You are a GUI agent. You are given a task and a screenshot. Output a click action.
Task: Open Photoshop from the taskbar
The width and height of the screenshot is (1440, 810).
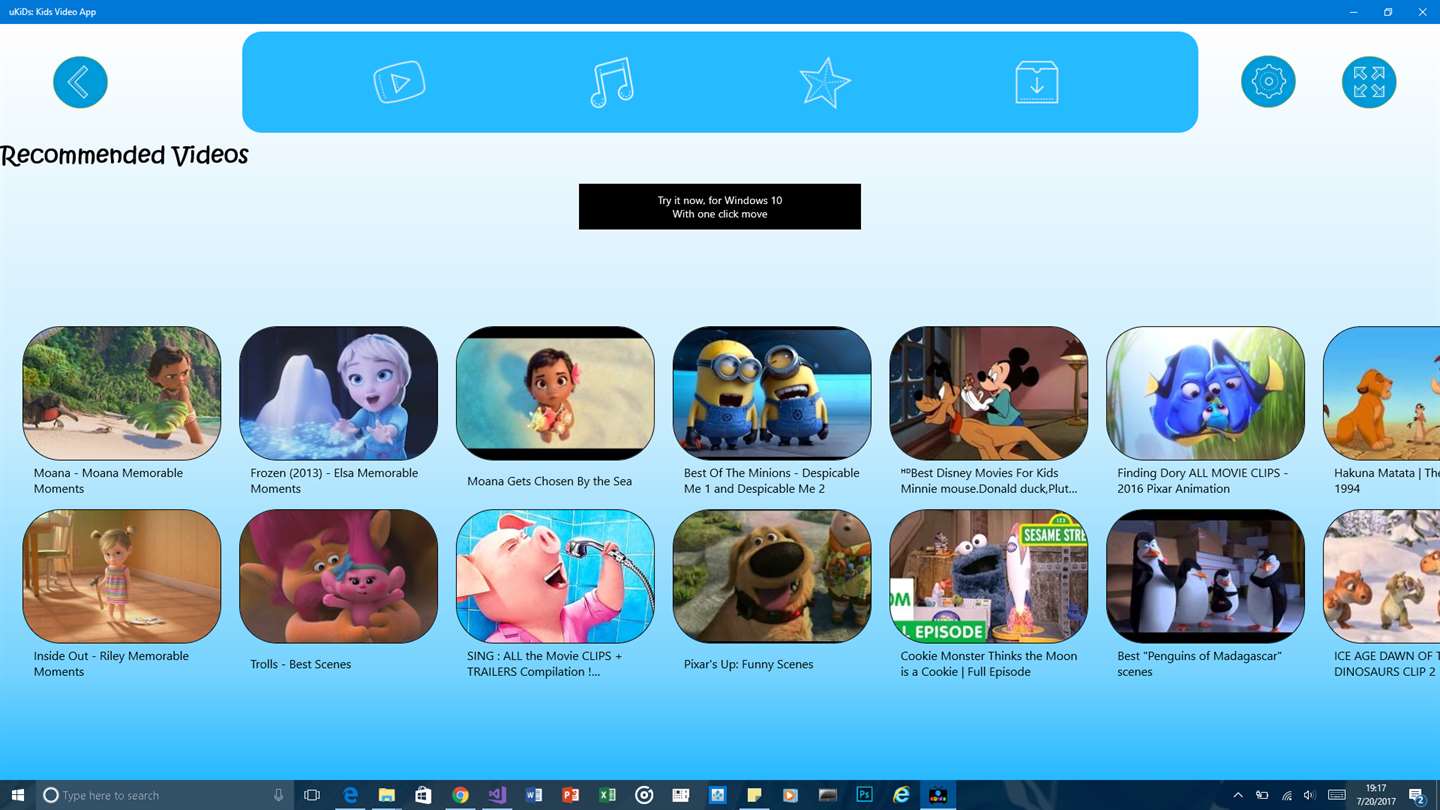click(x=865, y=795)
